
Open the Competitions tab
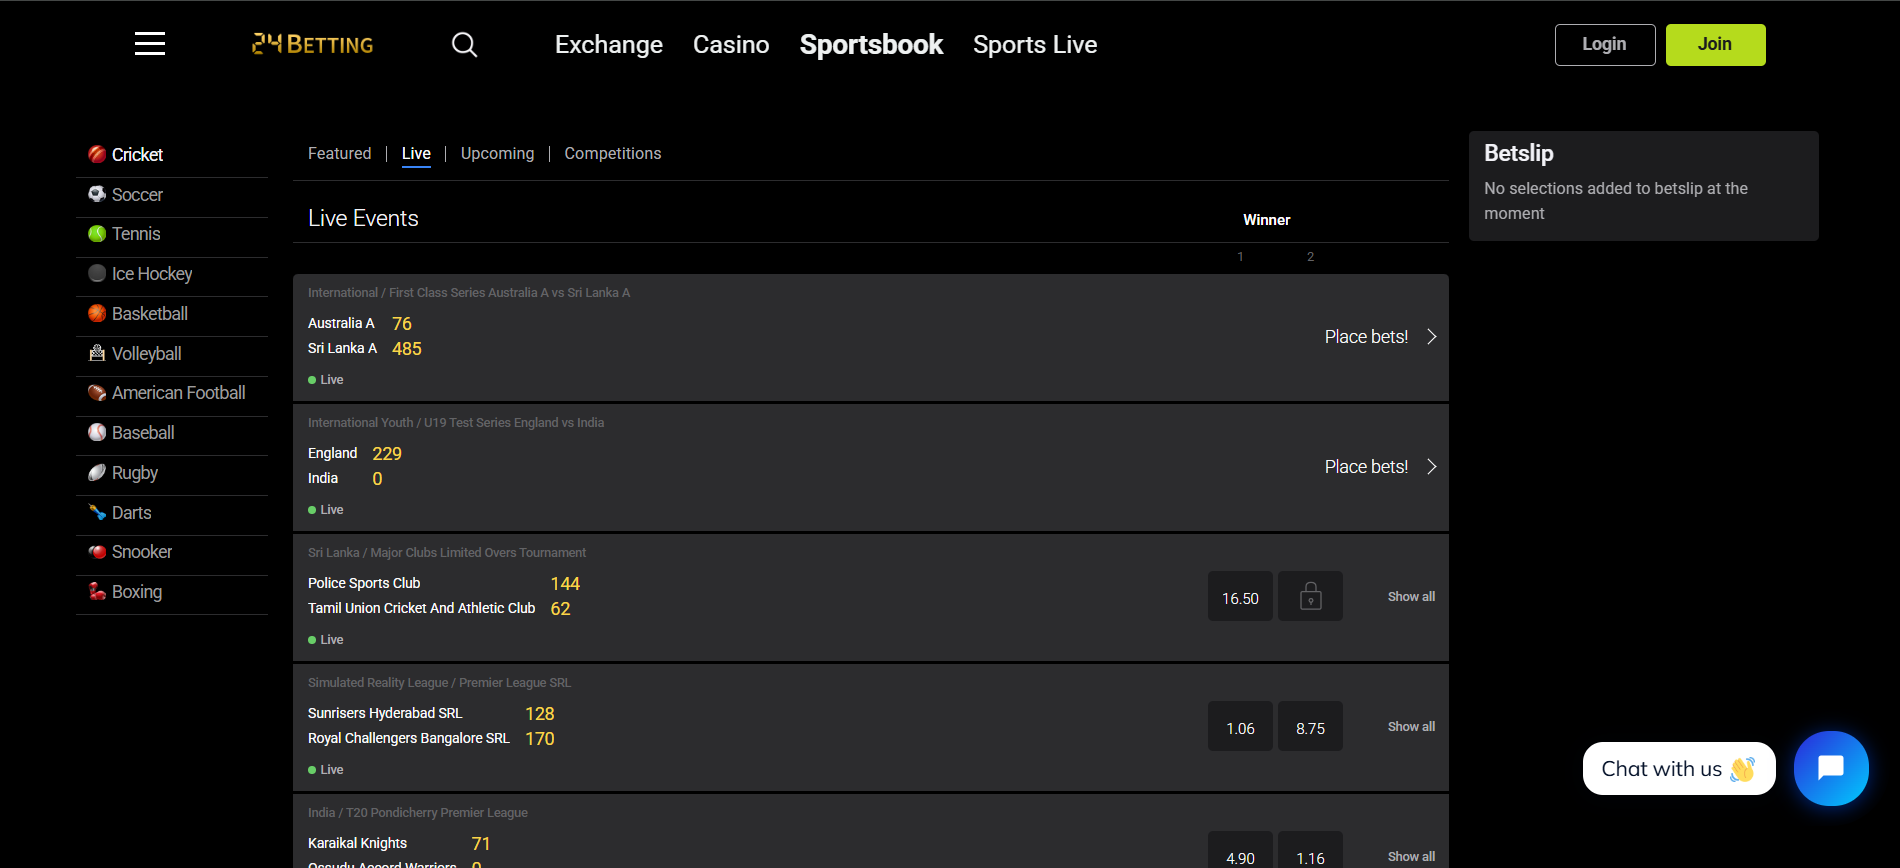click(x=612, y=154)
